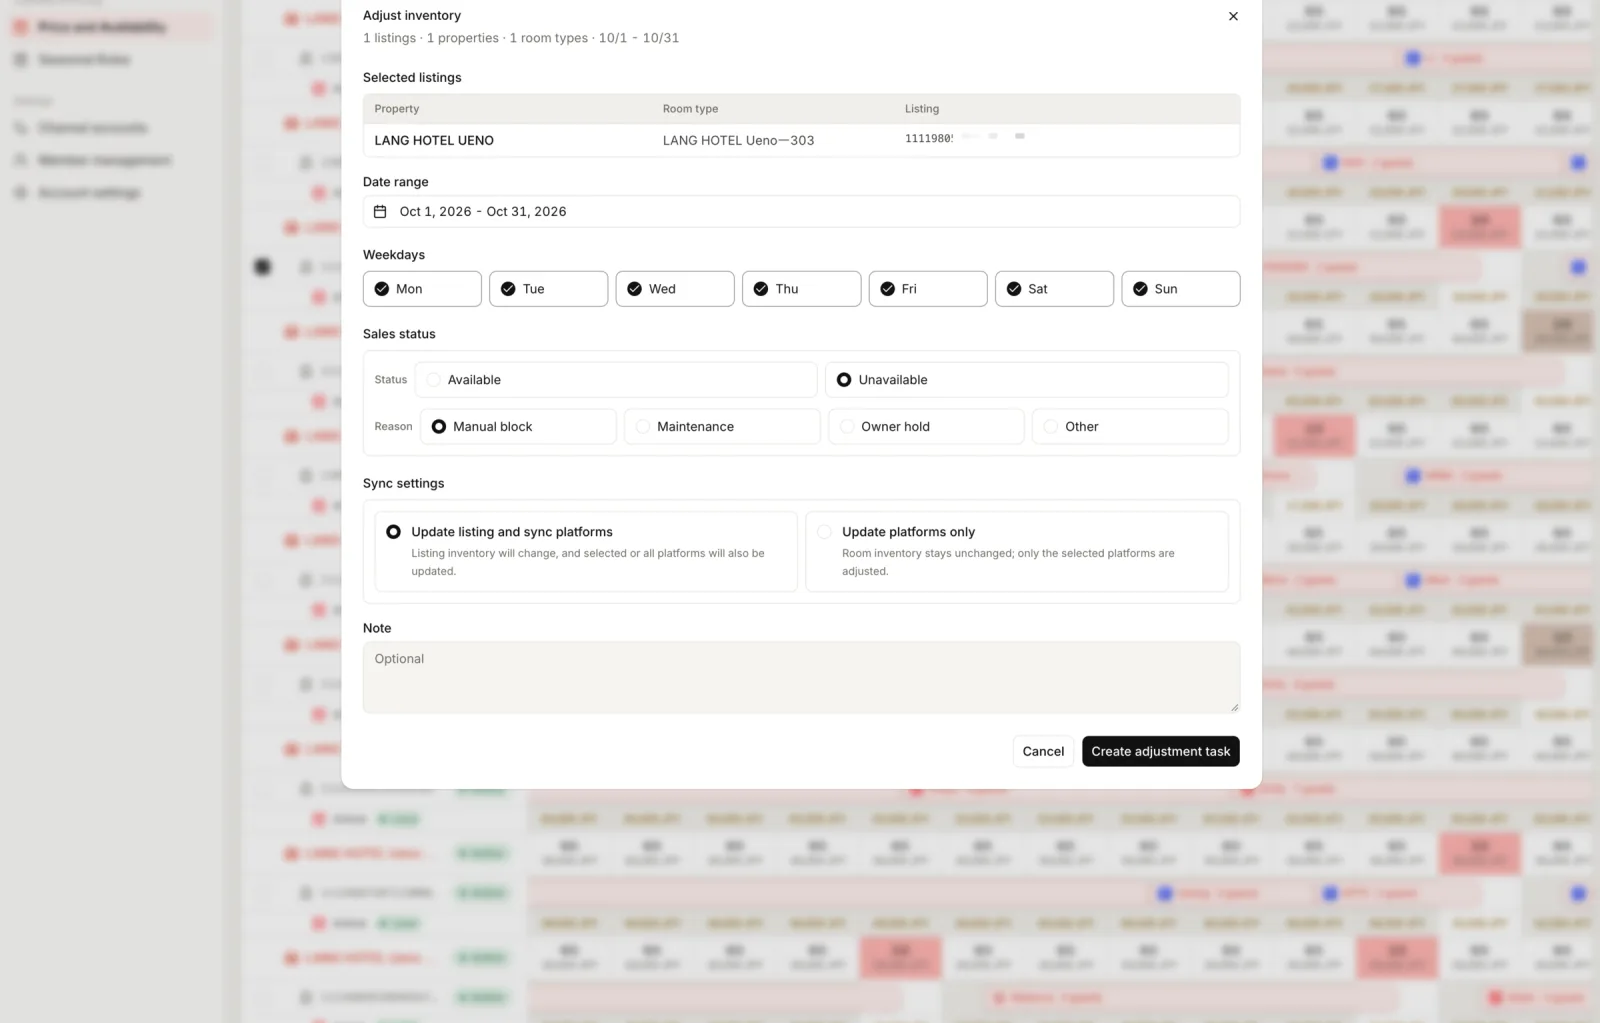
Task: Click the calendar icon in Date range
Action: pos(380,212)
